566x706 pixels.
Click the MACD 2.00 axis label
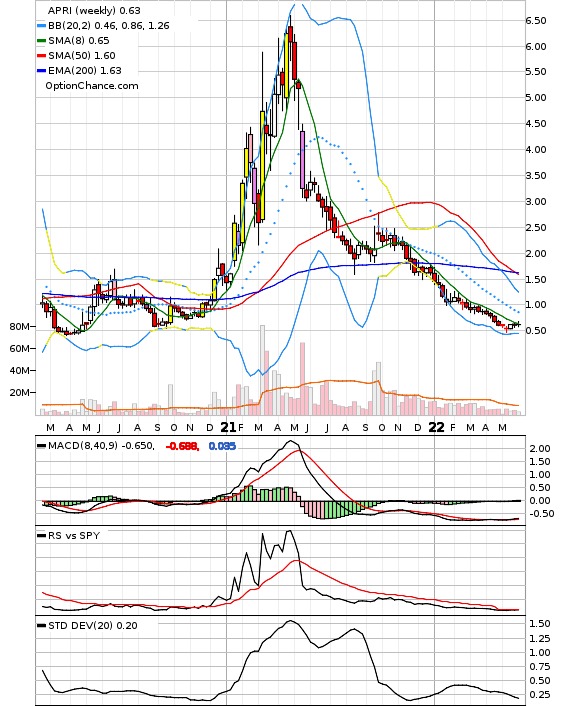click(x=539, y=448)
